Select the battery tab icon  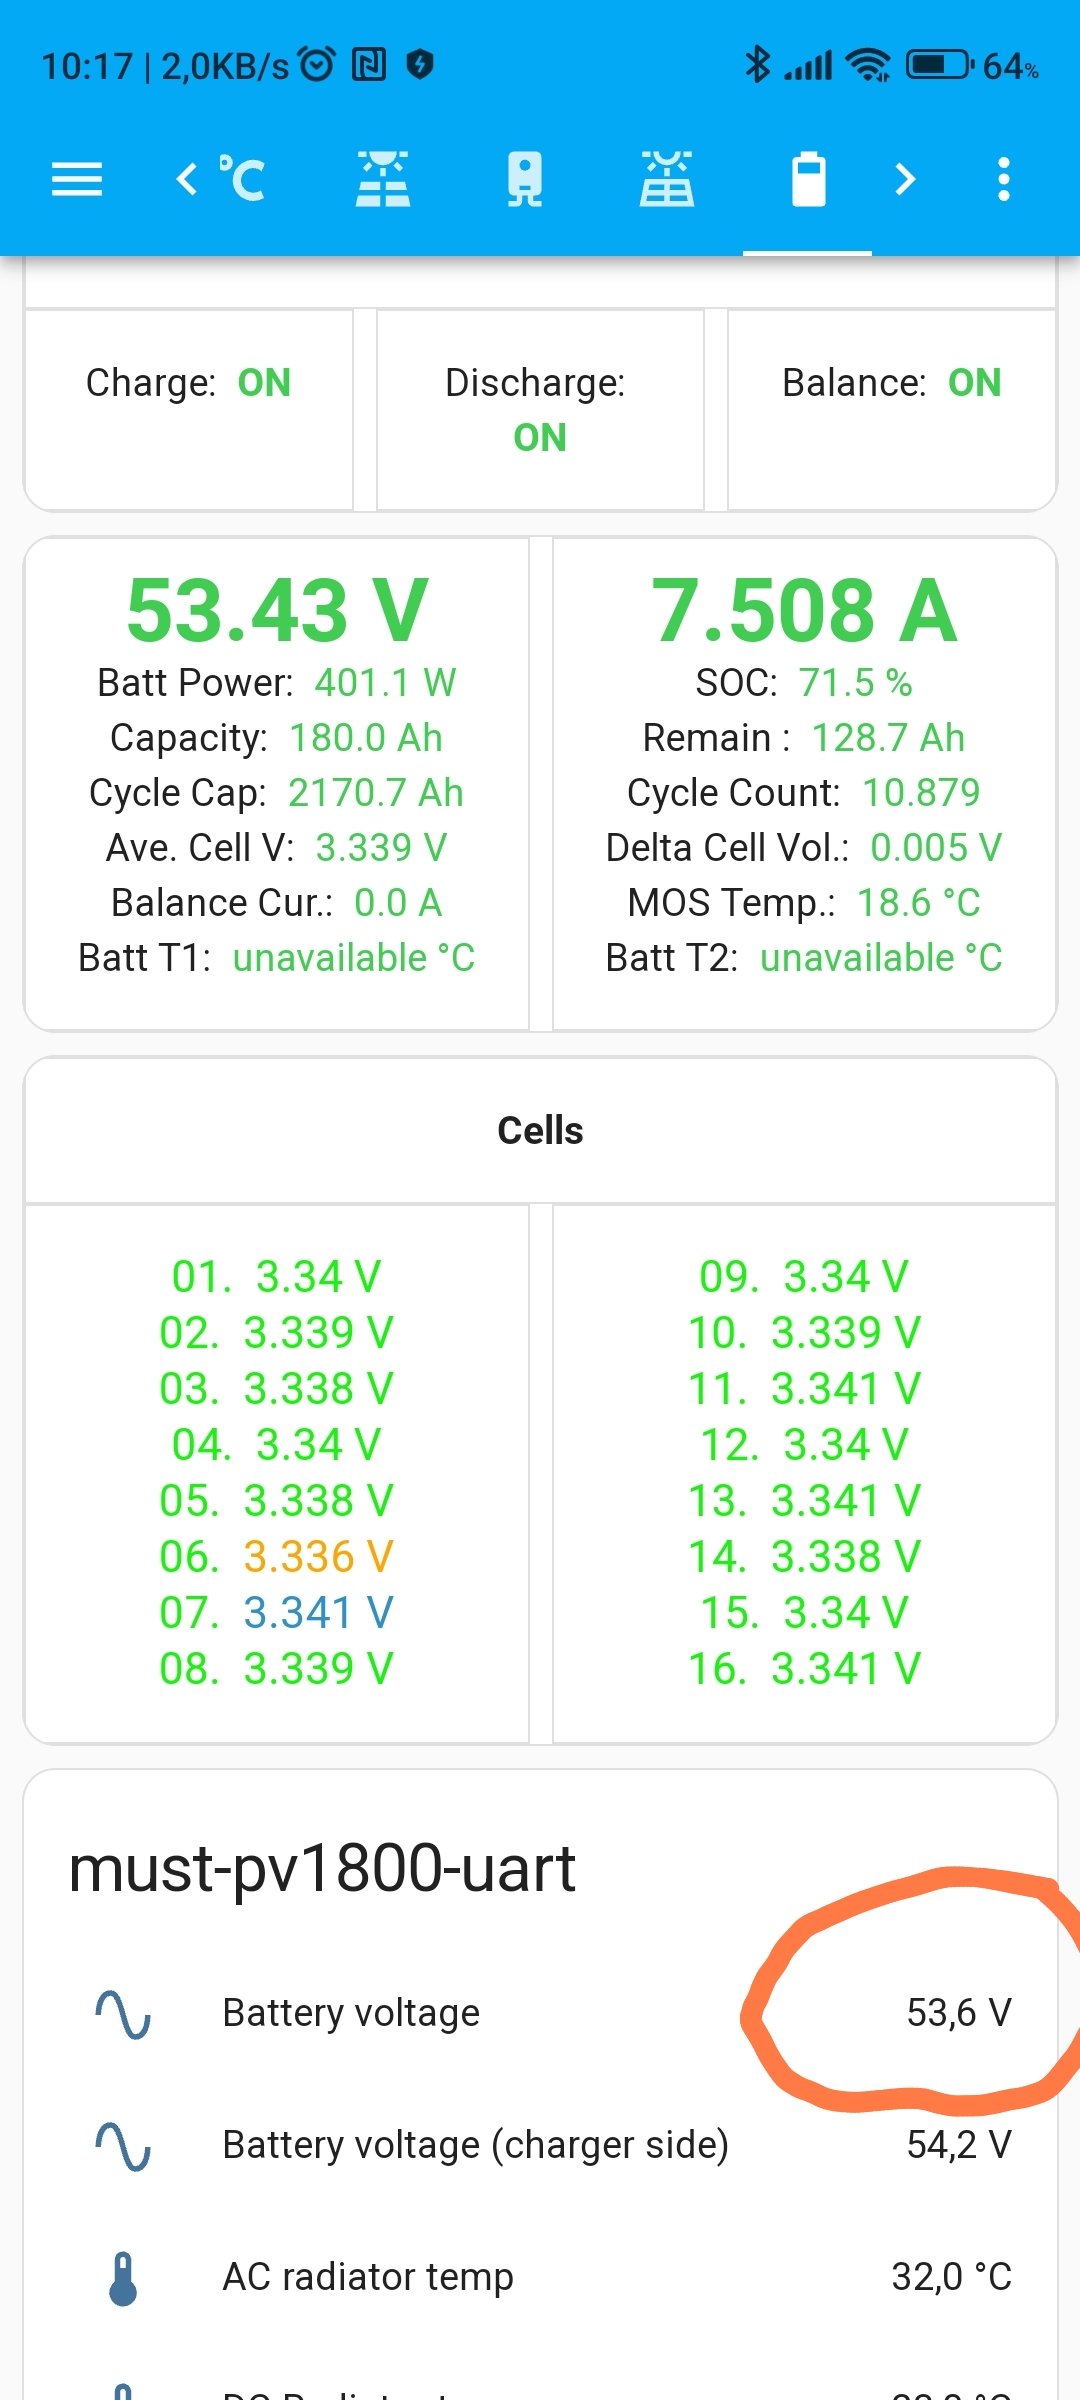coord(808,180)
